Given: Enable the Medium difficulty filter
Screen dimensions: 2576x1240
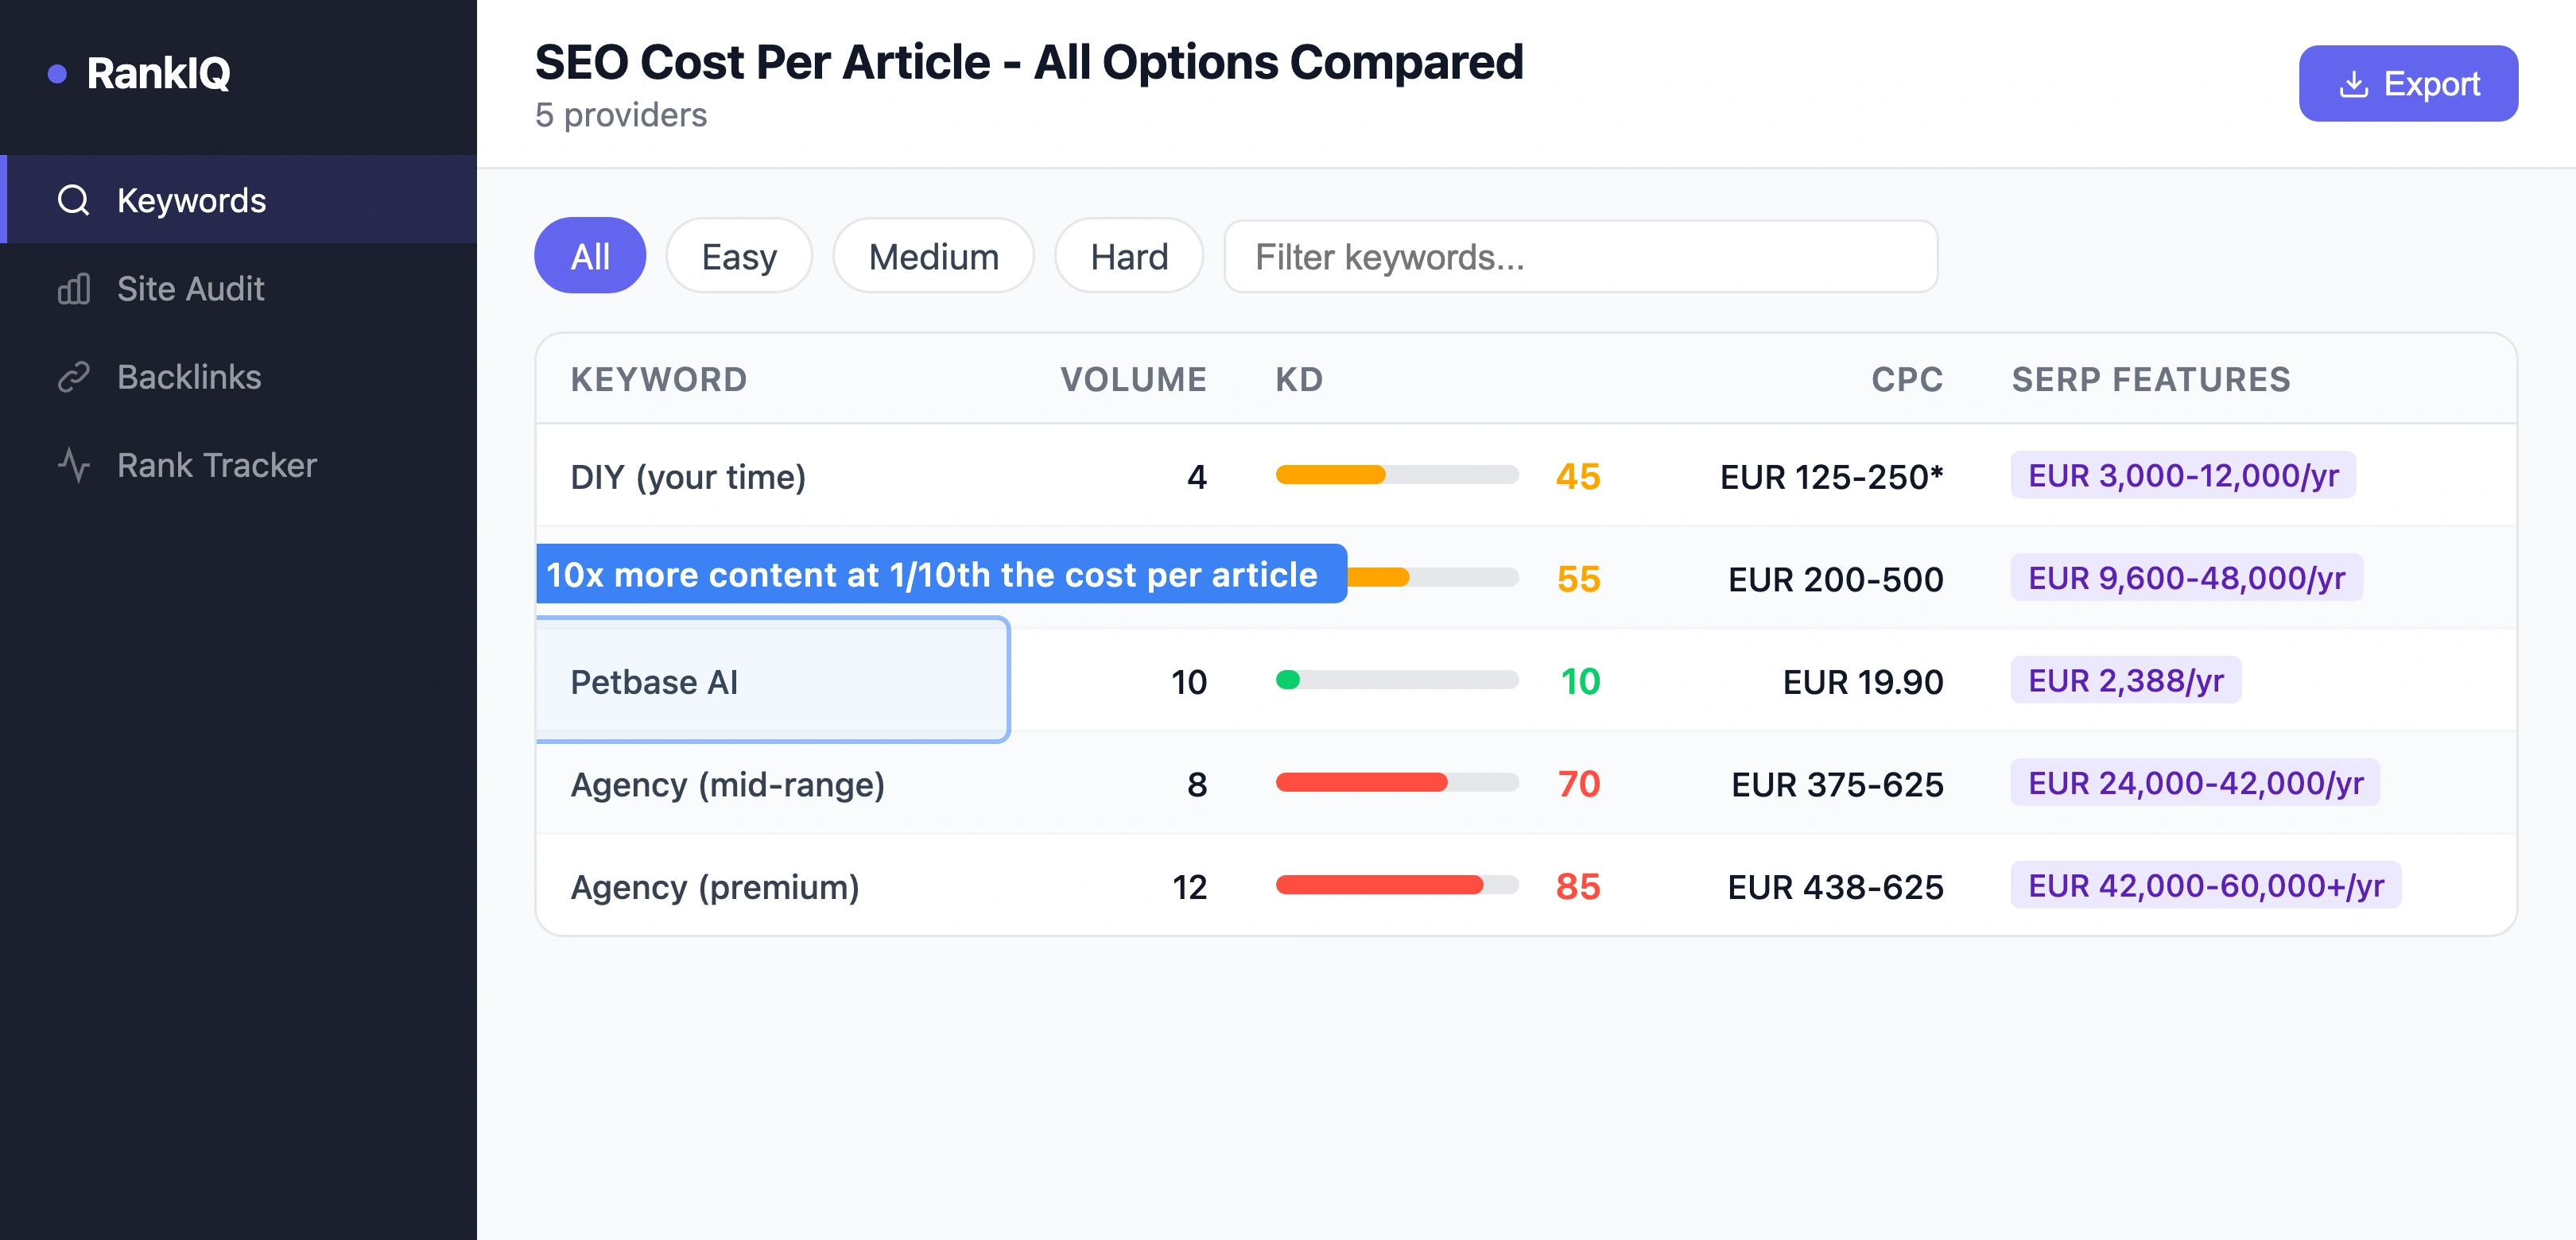Looking at the screenshot, I should [x=933, y=256].
